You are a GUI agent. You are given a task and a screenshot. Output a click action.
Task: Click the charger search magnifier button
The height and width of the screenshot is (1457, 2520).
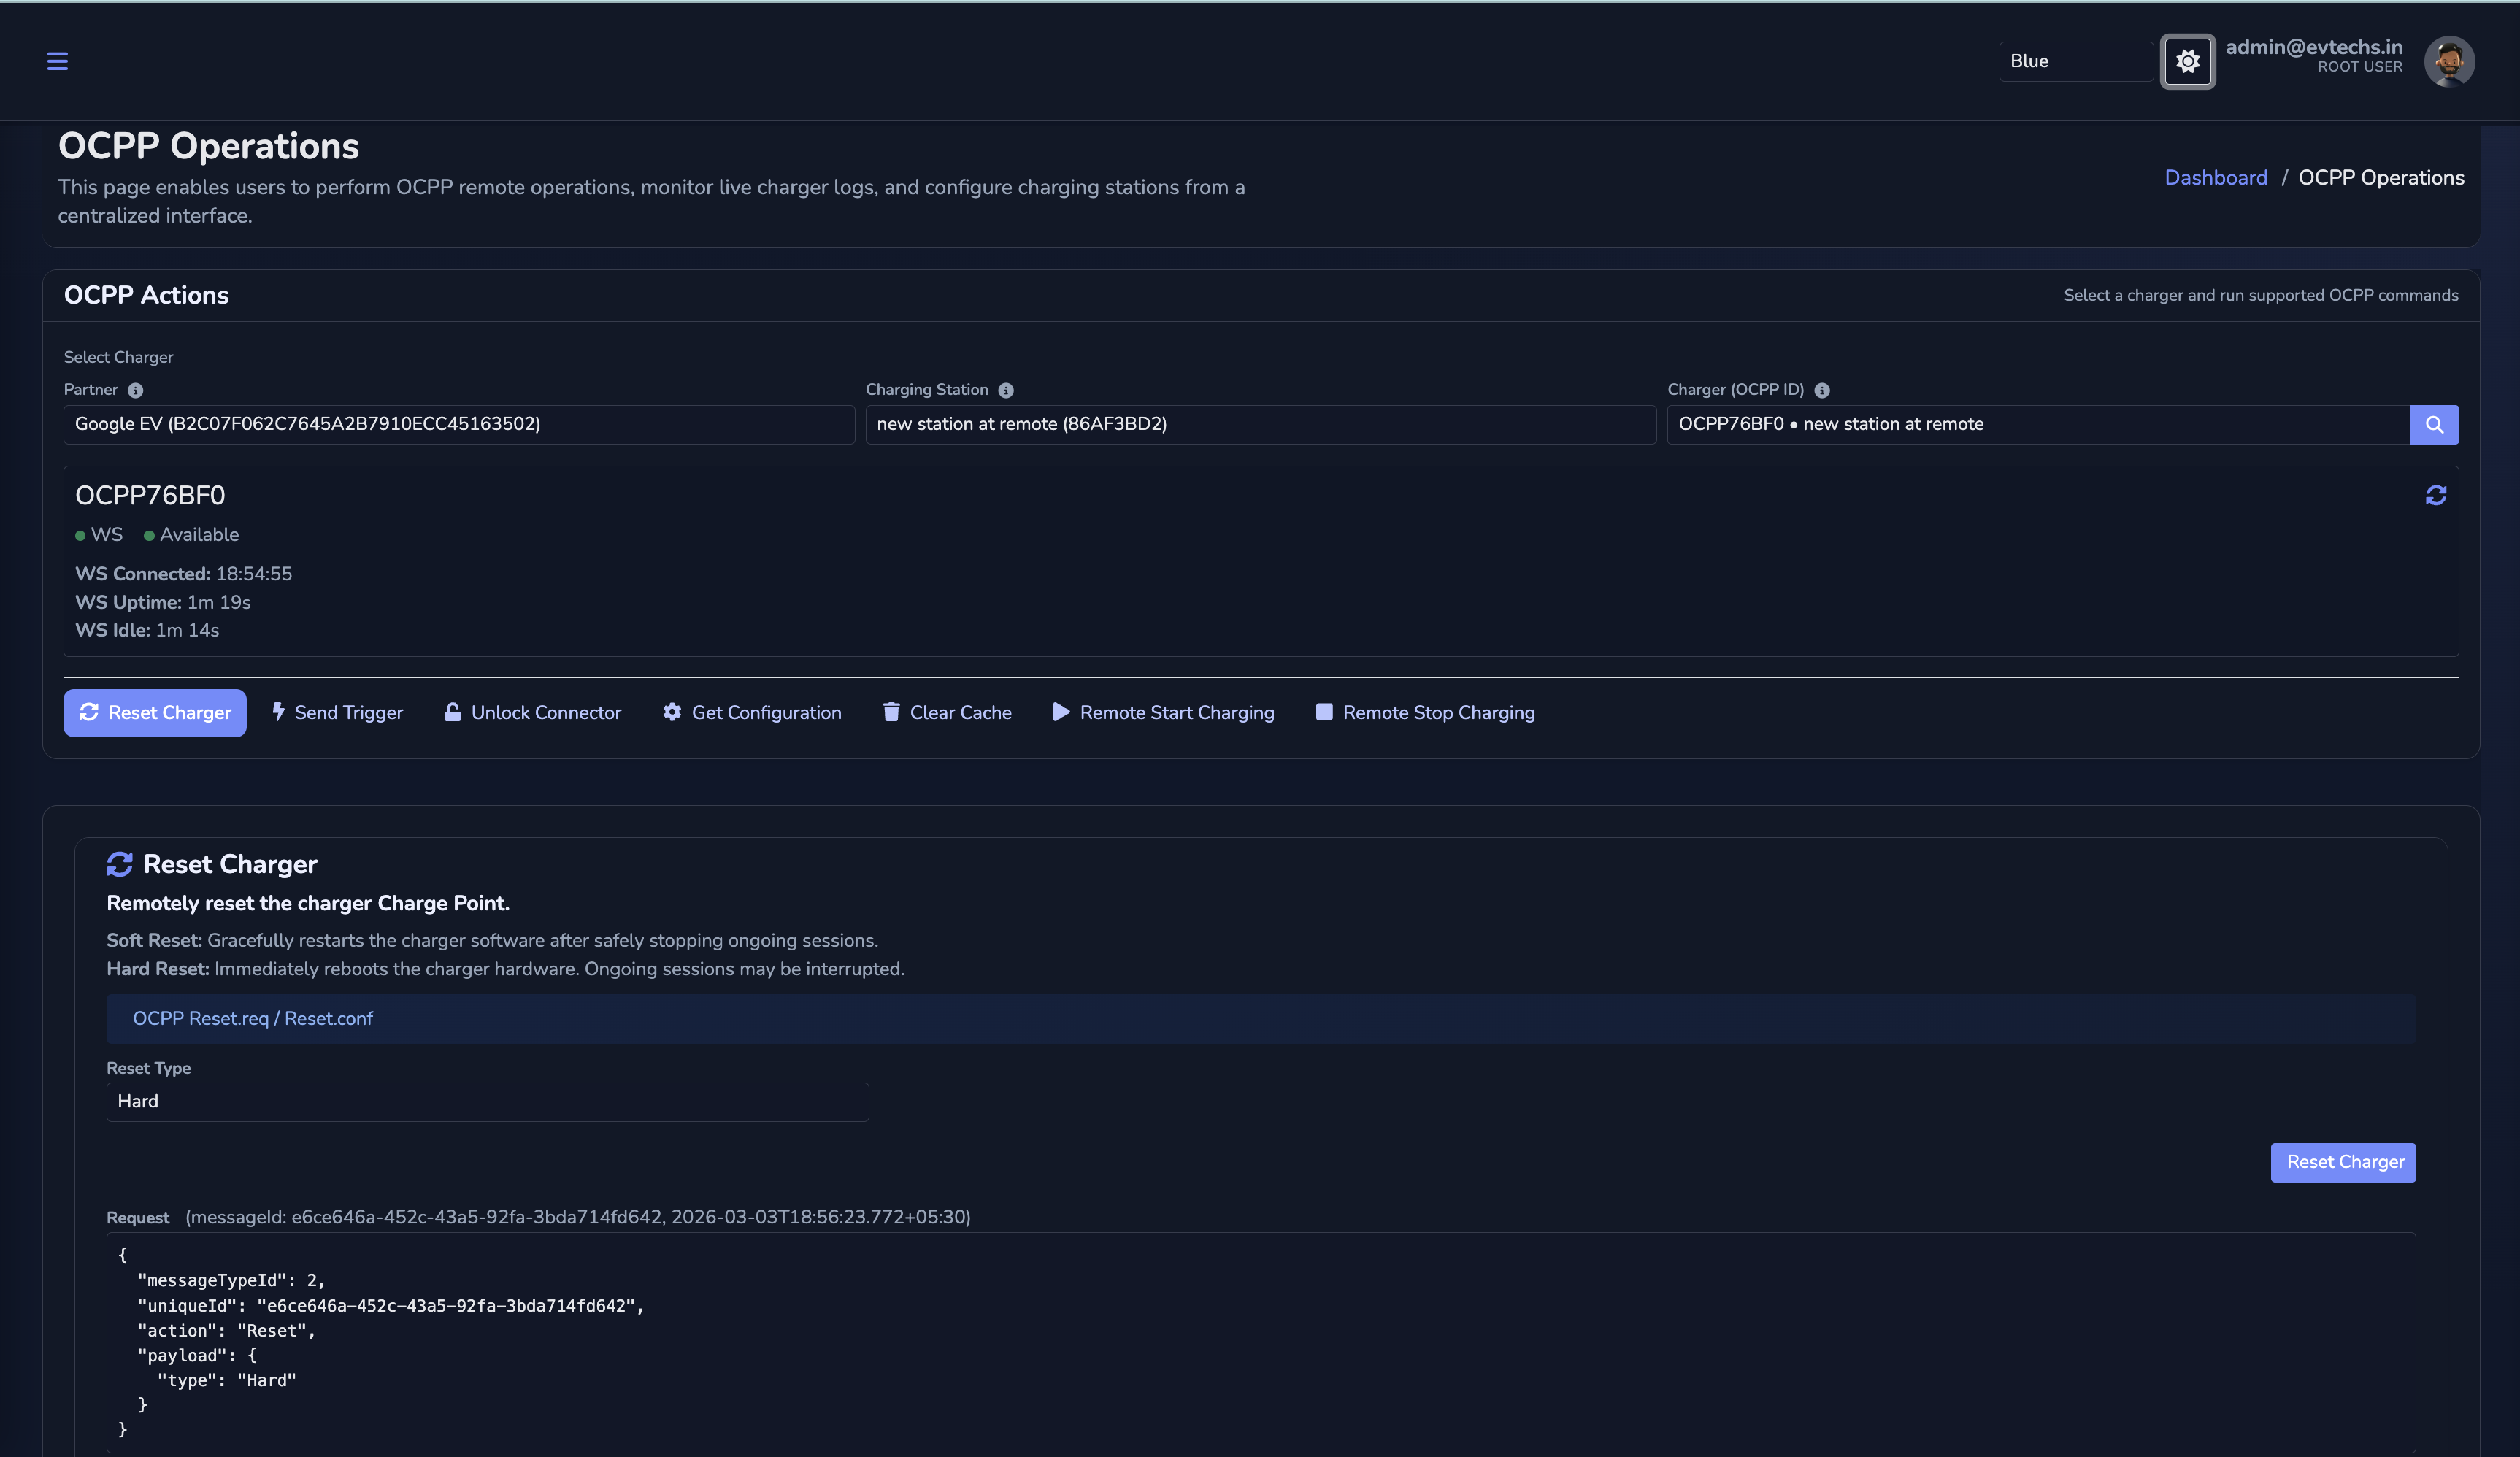click(2434, 424)
